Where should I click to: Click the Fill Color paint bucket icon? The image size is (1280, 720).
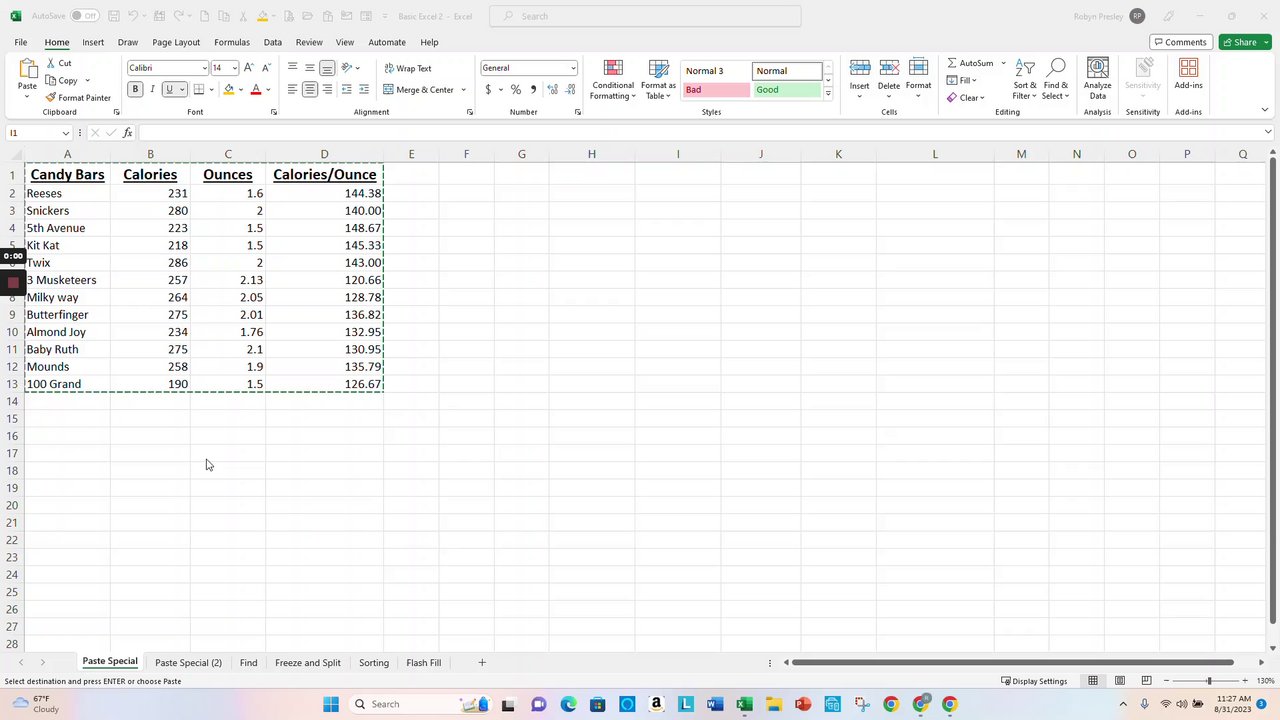tap(229, 89)
